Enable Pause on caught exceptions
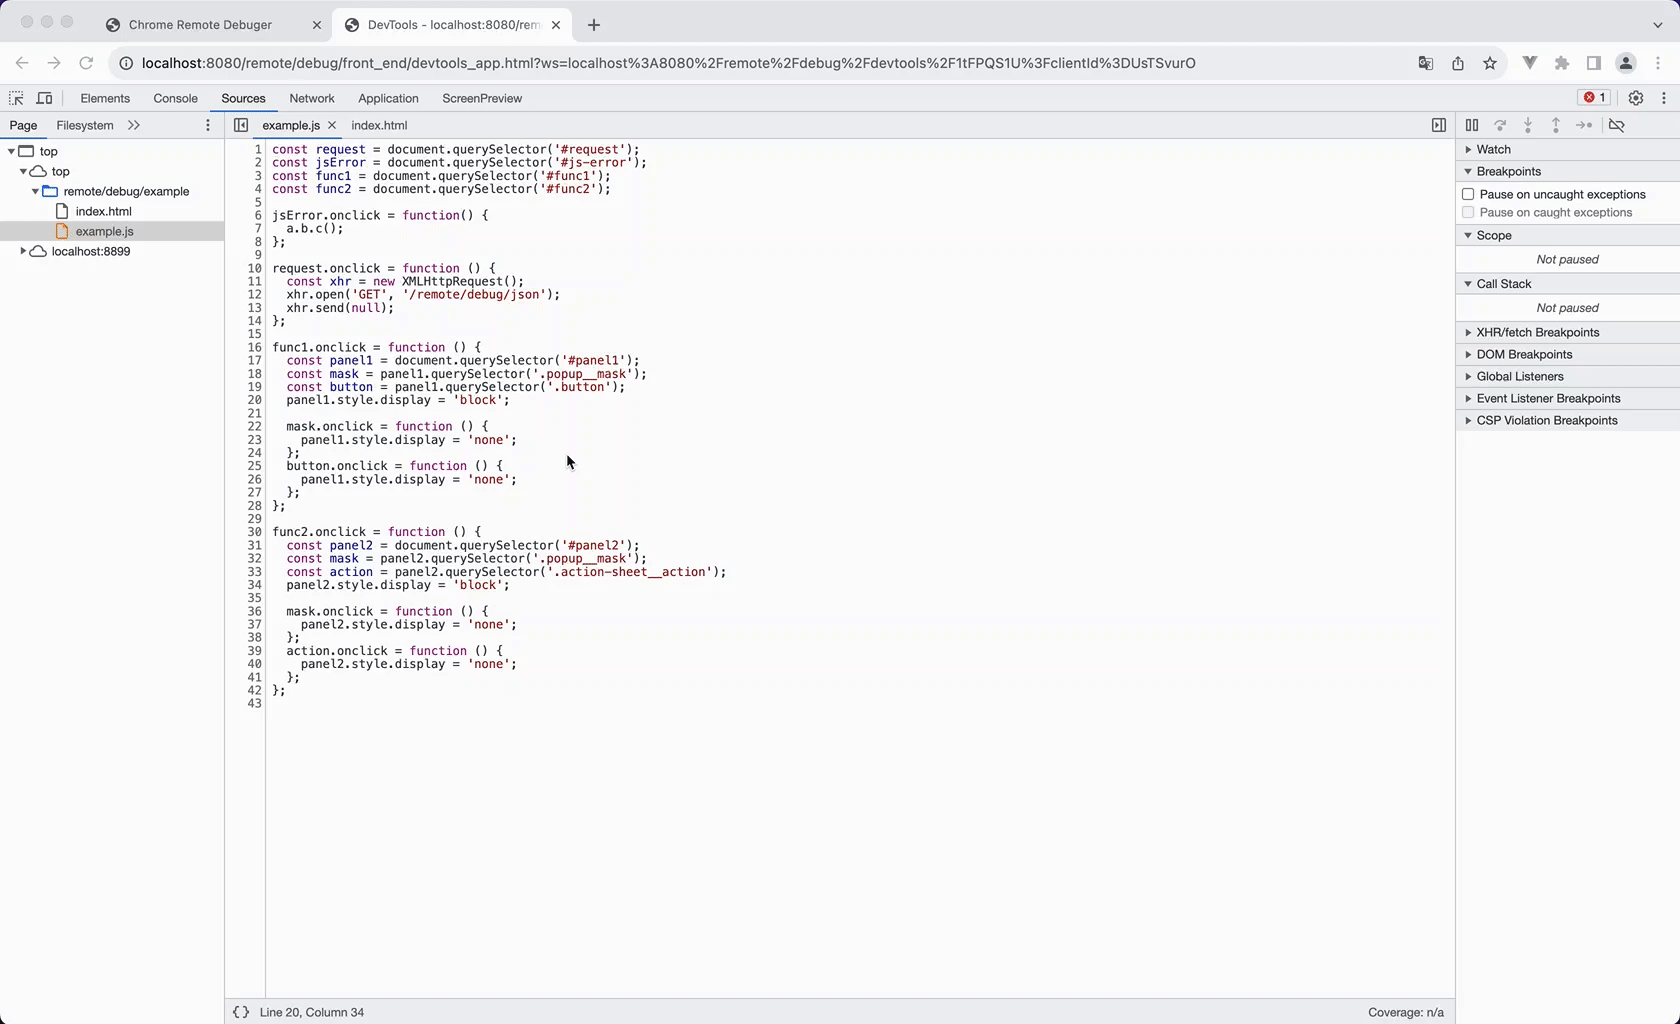 pyautogui.click(x=1468, y=212)
